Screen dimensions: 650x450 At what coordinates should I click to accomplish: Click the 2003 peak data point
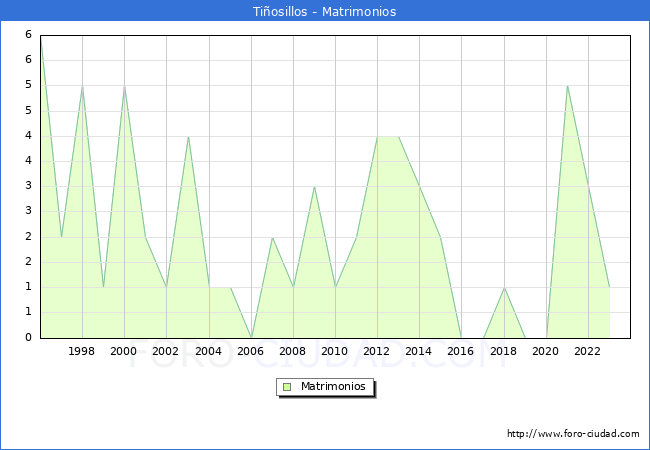tap(188, 136)
